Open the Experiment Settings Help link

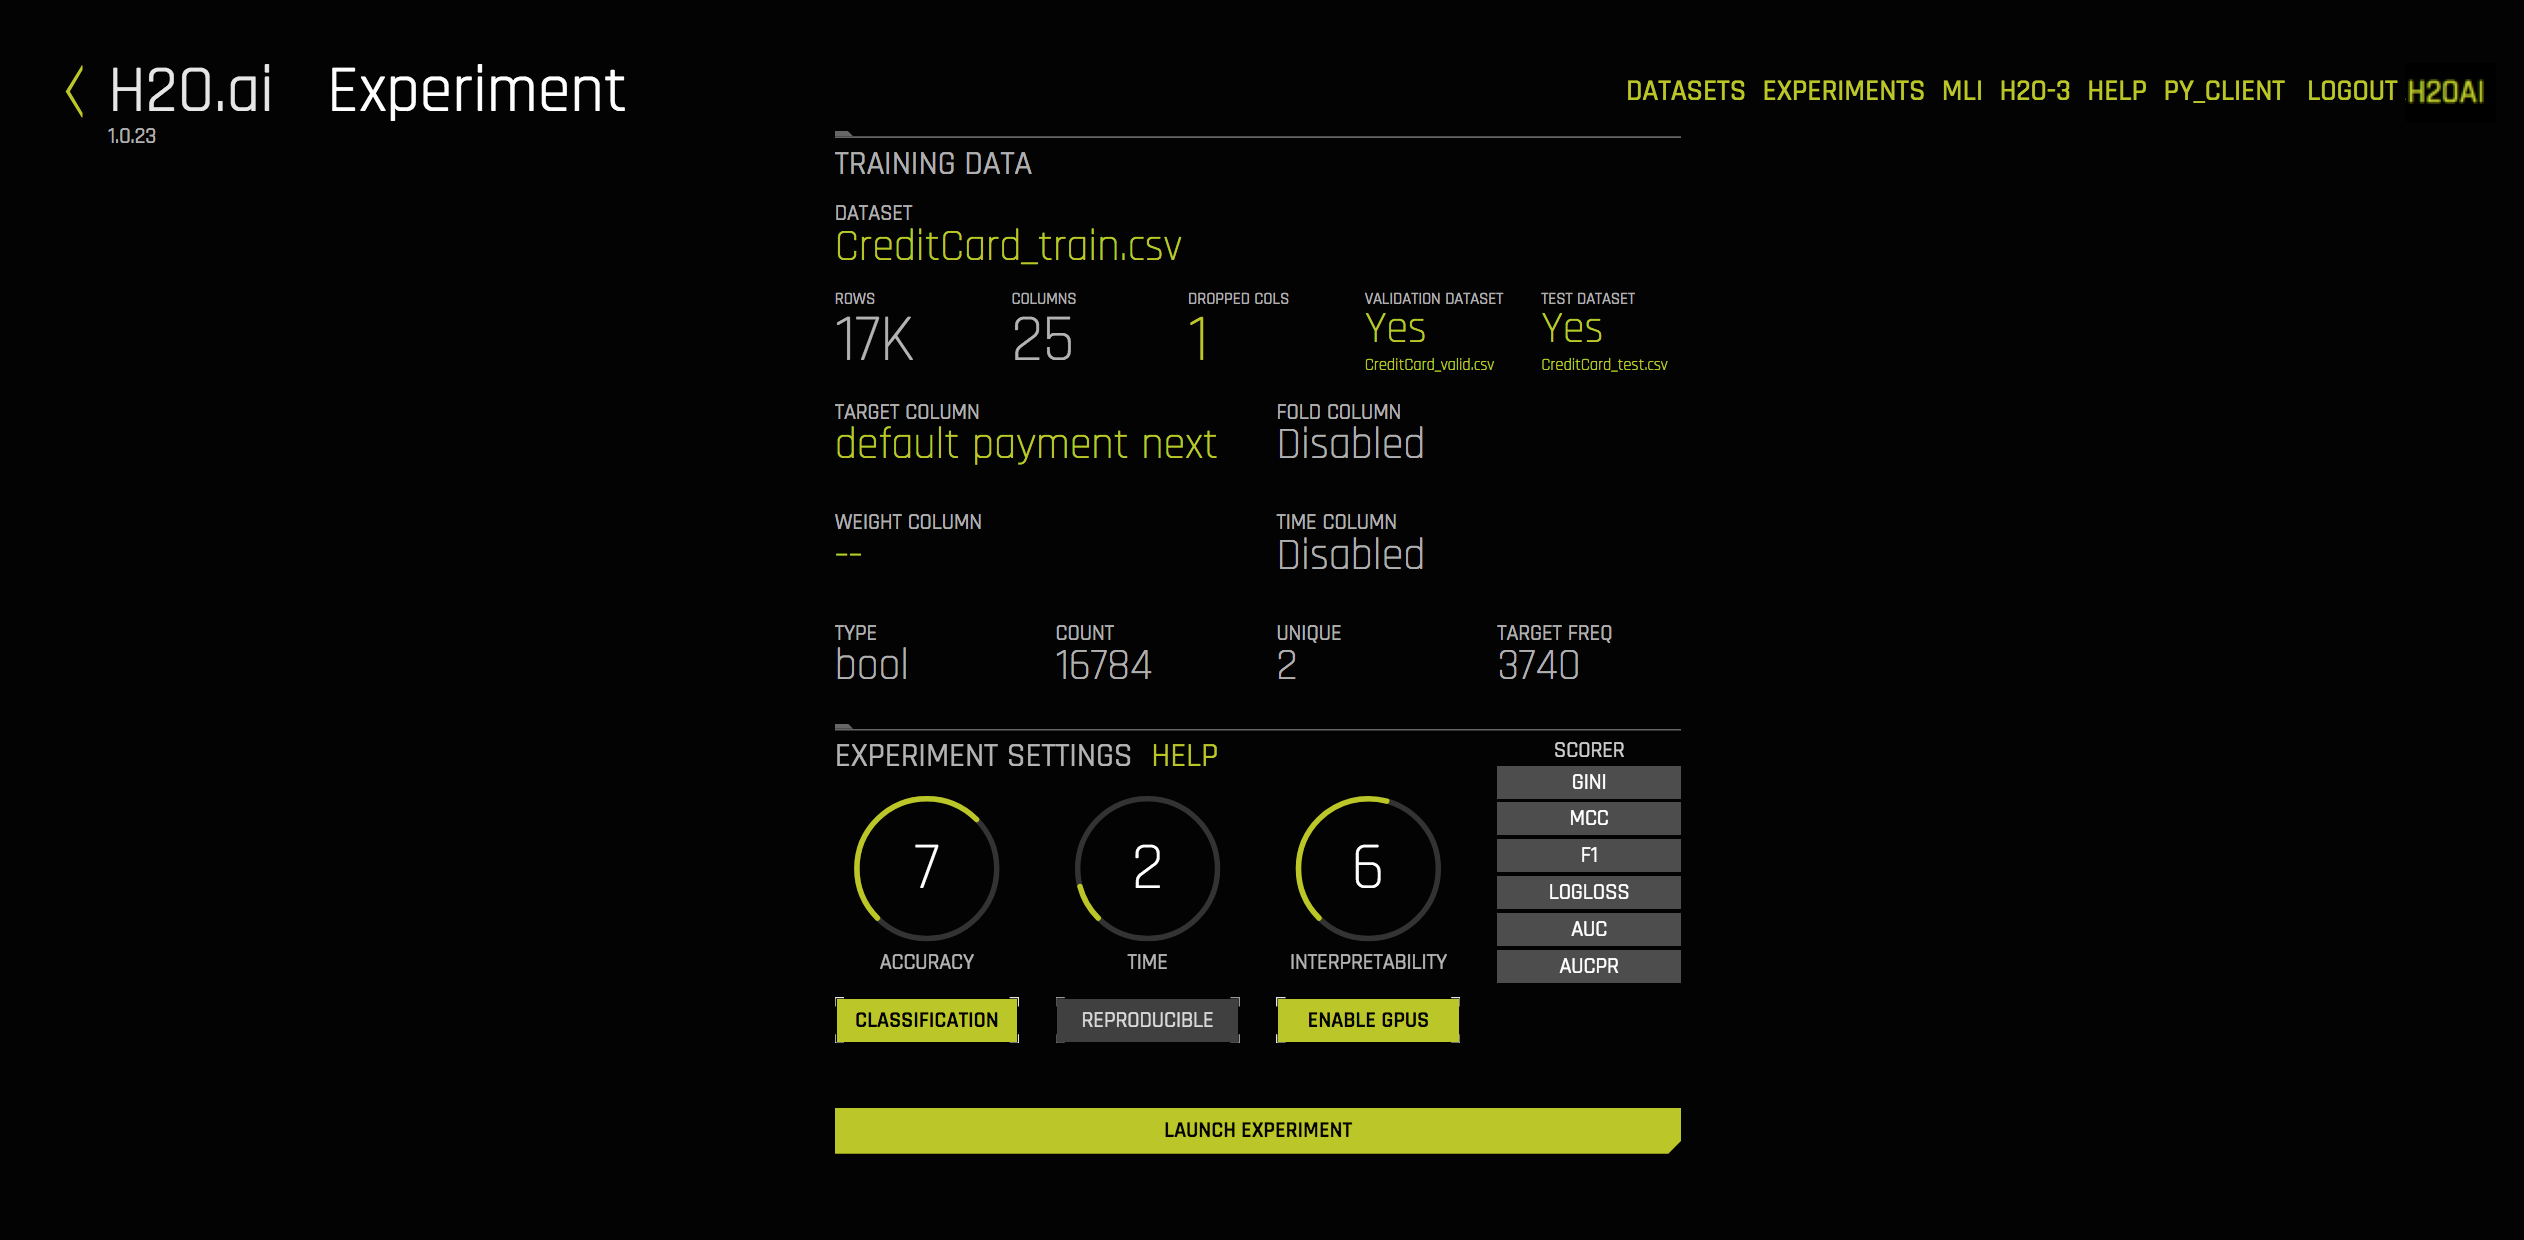pos(1184,756)
